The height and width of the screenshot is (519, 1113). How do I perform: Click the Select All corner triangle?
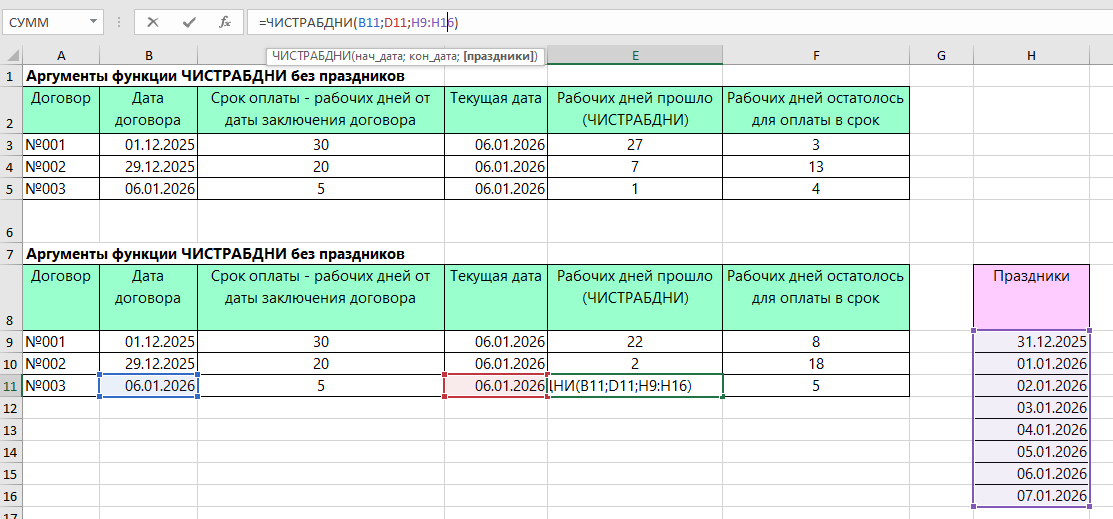[11, 56]
